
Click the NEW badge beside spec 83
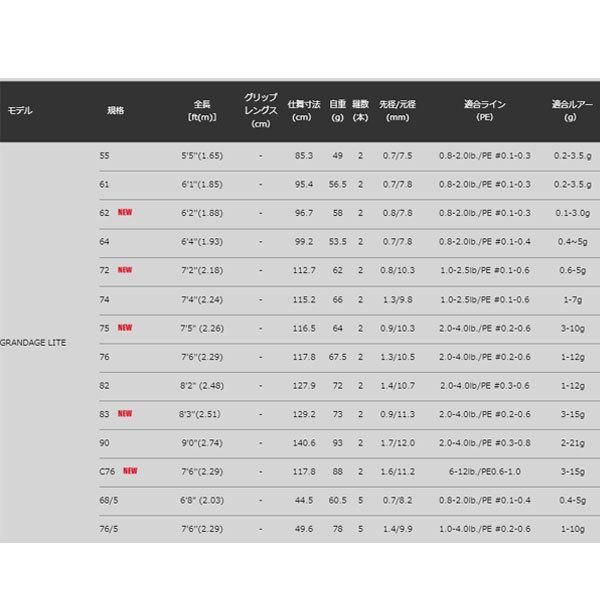(125, 413)
